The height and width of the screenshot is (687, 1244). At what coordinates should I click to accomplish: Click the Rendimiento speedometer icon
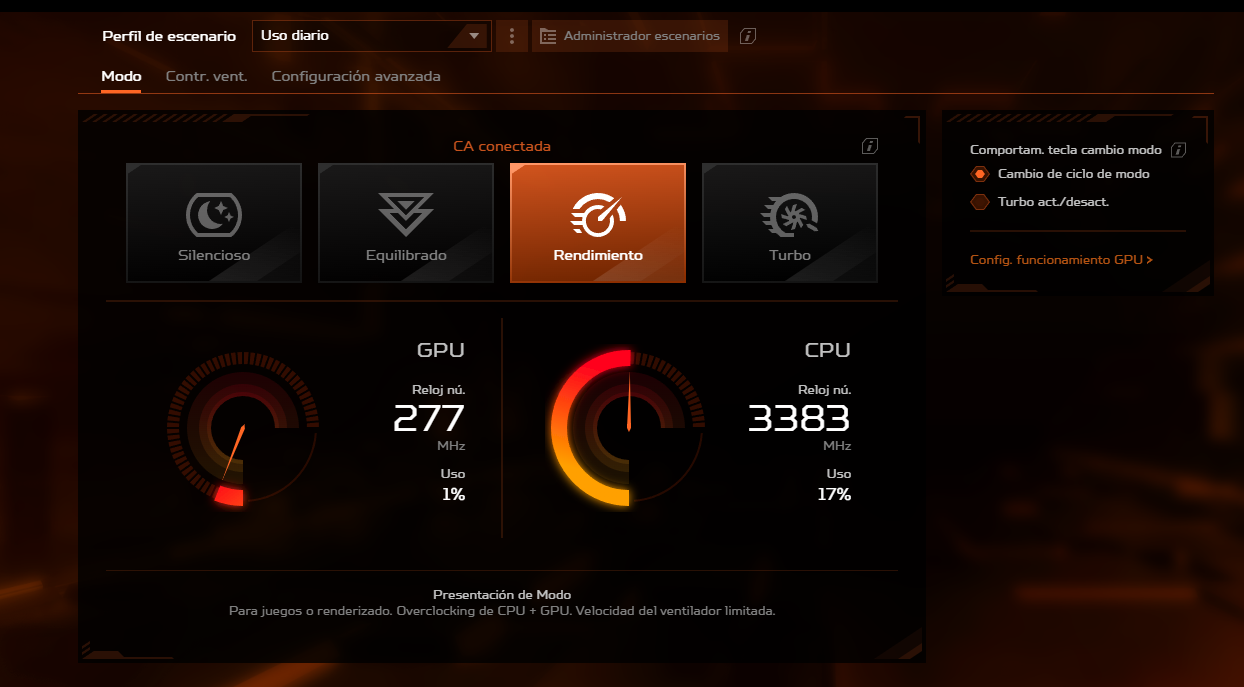[x=598, y=214]
